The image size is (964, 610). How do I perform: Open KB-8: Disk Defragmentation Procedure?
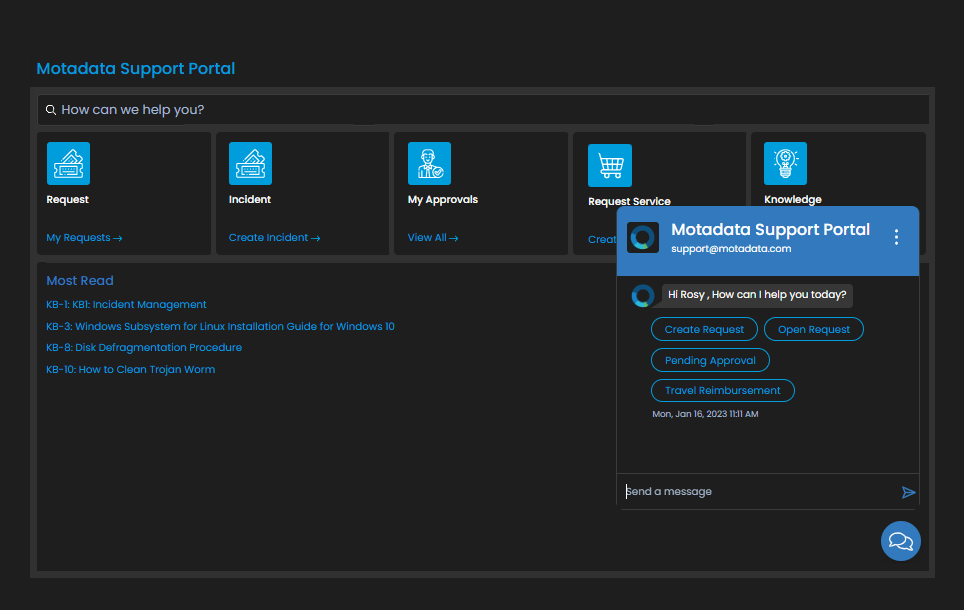tap(144, 347)
